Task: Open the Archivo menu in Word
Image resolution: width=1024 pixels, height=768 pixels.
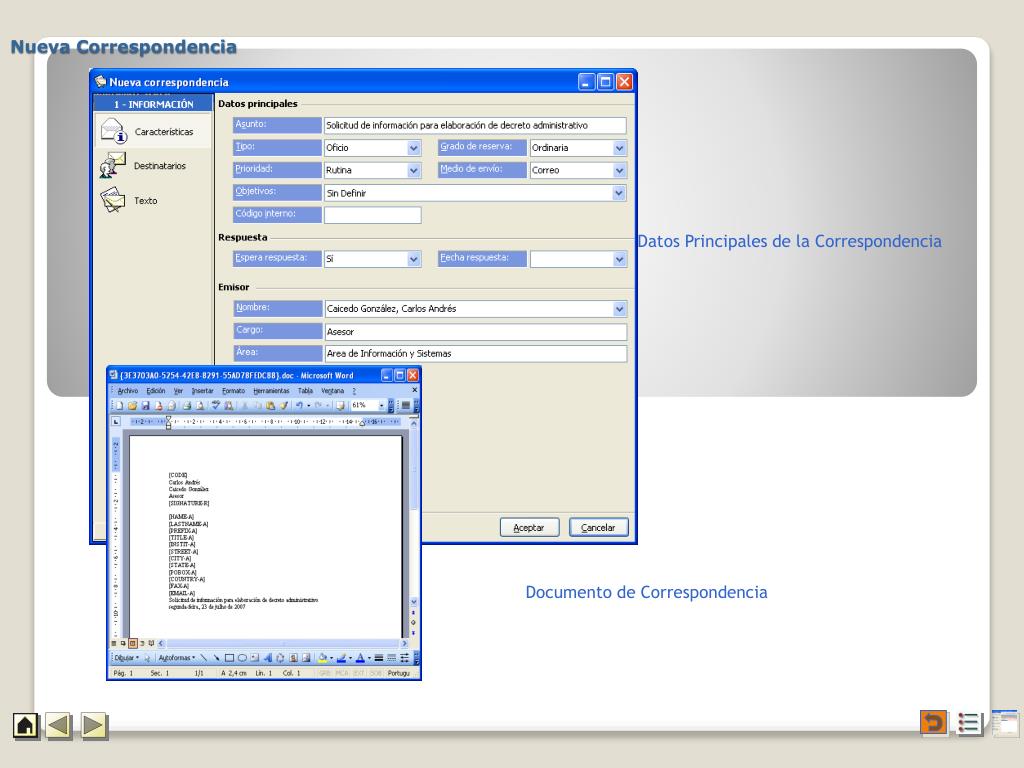Action: [x=128, y=391]
